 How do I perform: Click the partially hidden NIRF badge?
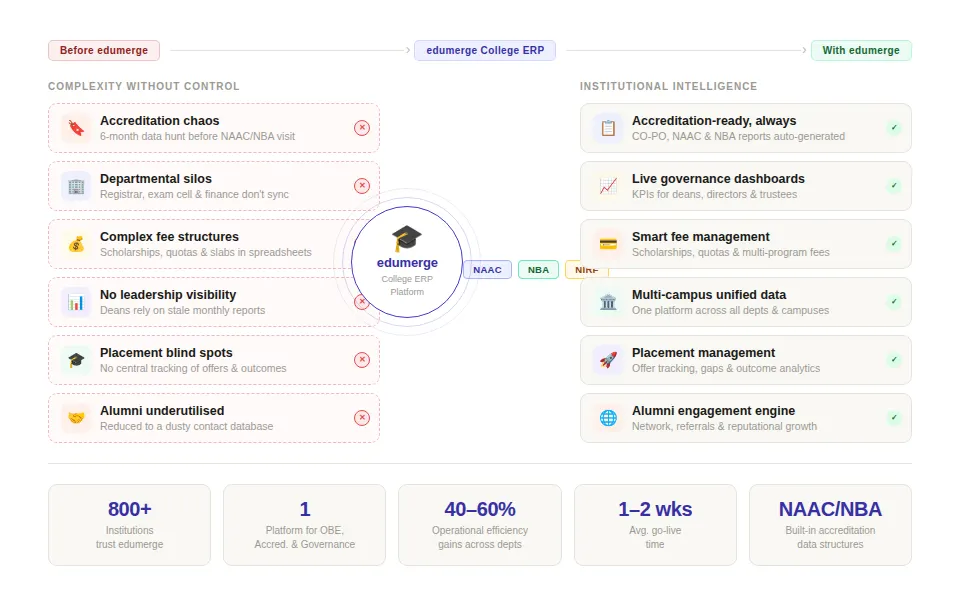tap(587, 269)
